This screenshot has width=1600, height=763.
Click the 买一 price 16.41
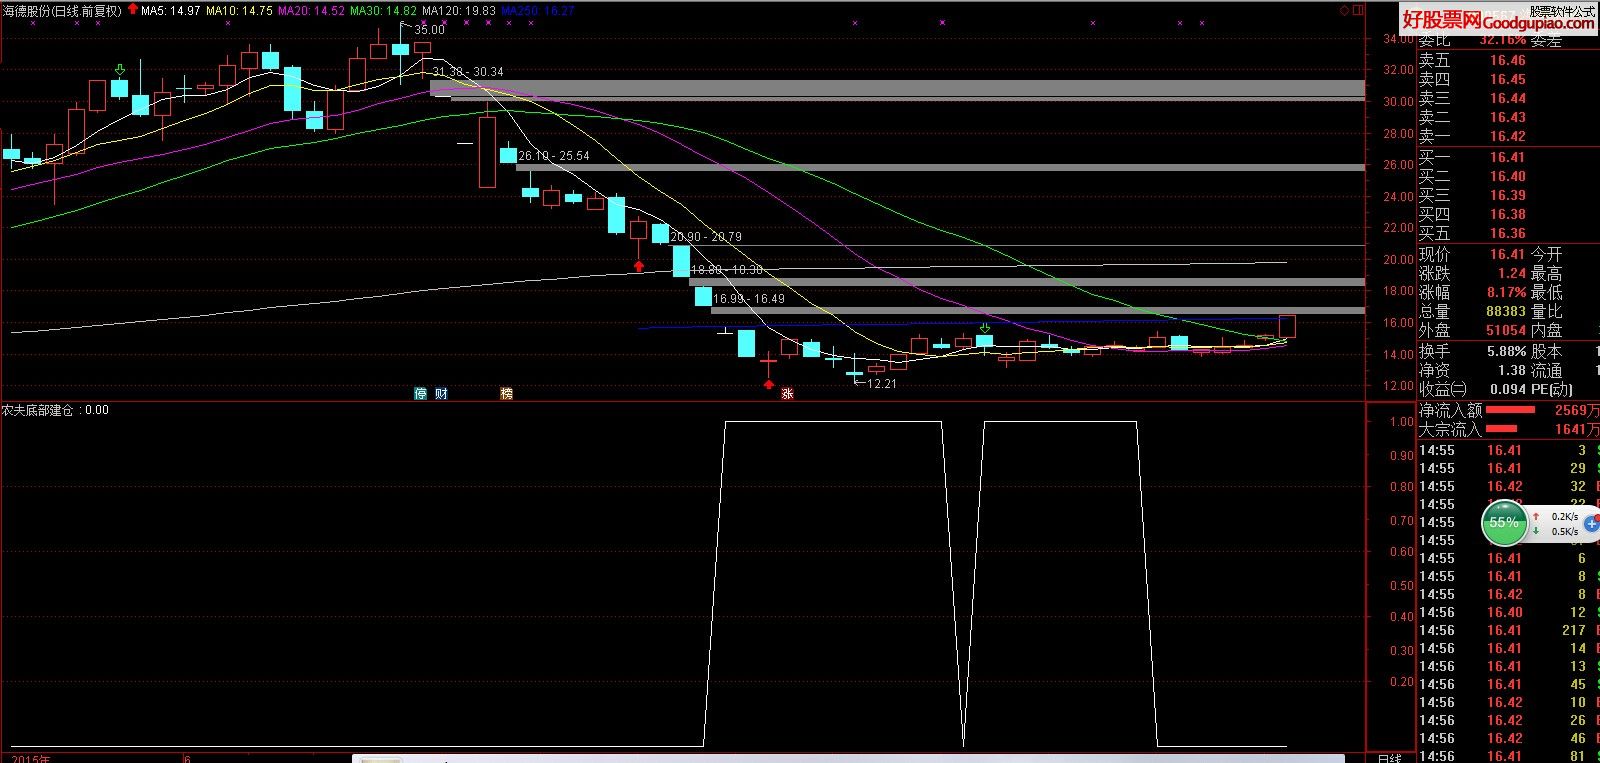1508,157
